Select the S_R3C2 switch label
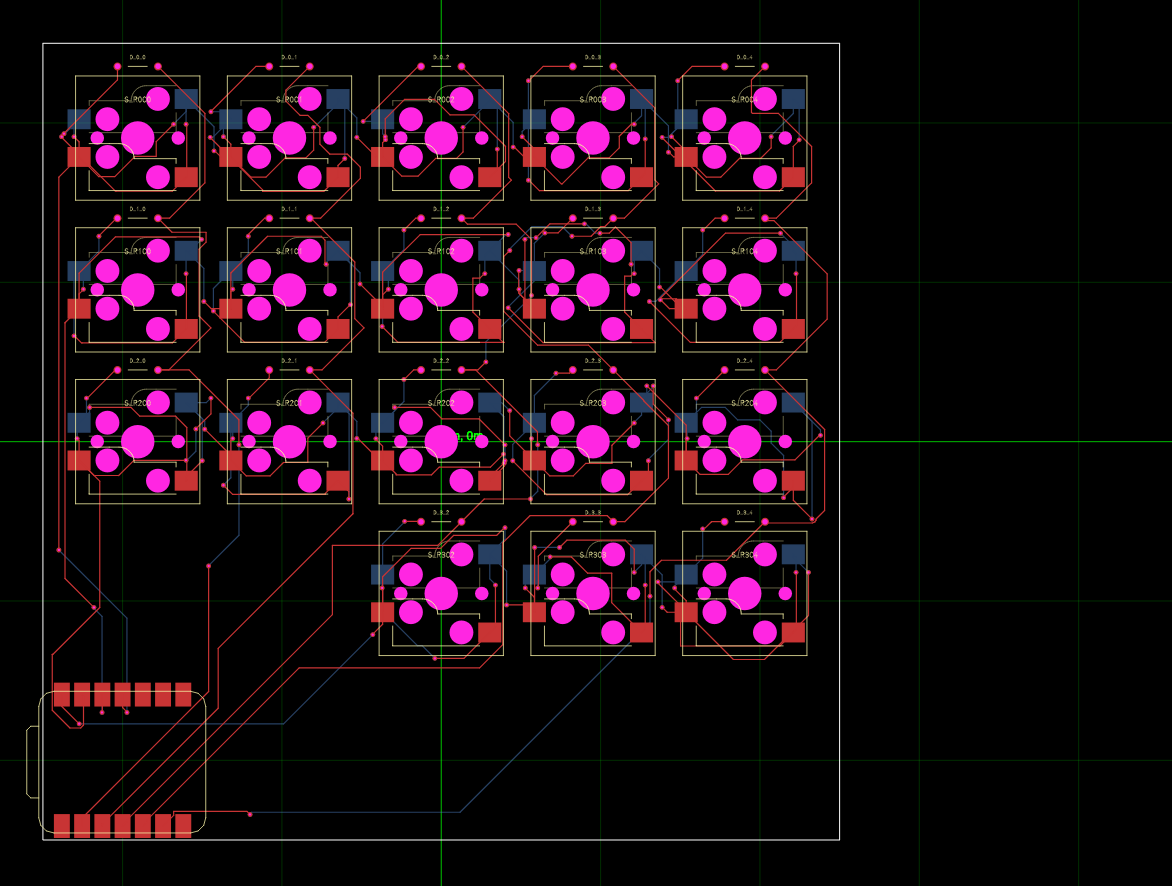The width and height of the screenshot is (1172, 886). (441, 555)
